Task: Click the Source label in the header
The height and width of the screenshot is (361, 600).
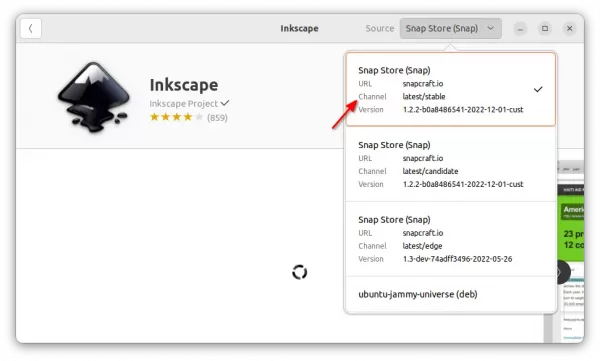Action: (380, 28)
